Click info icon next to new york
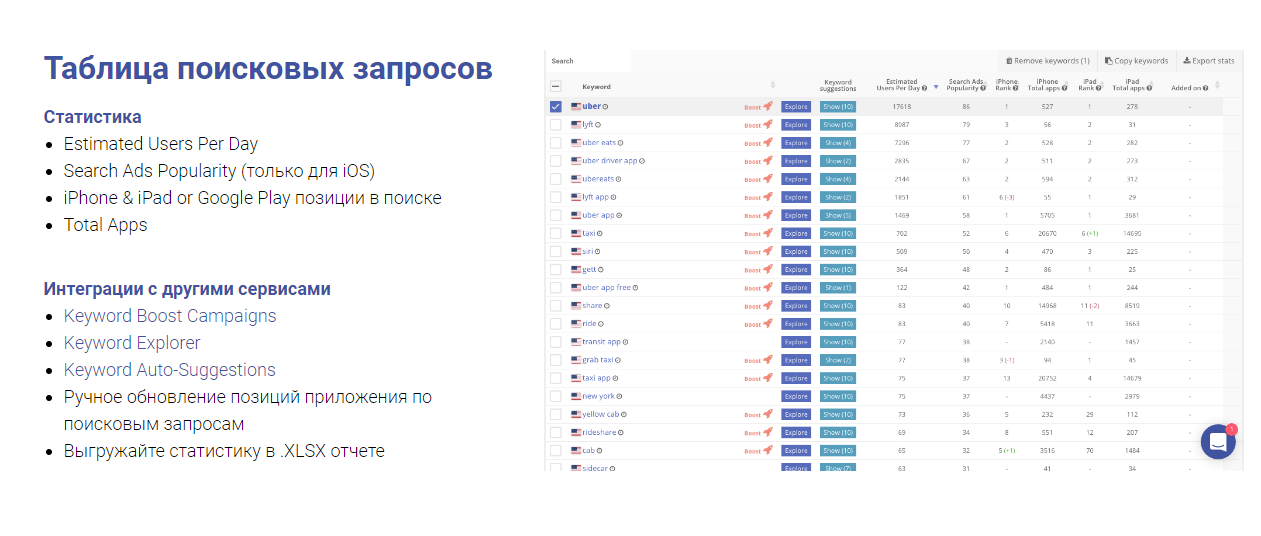The height and width of the screenshot is (536, 1261). point(620,396)
